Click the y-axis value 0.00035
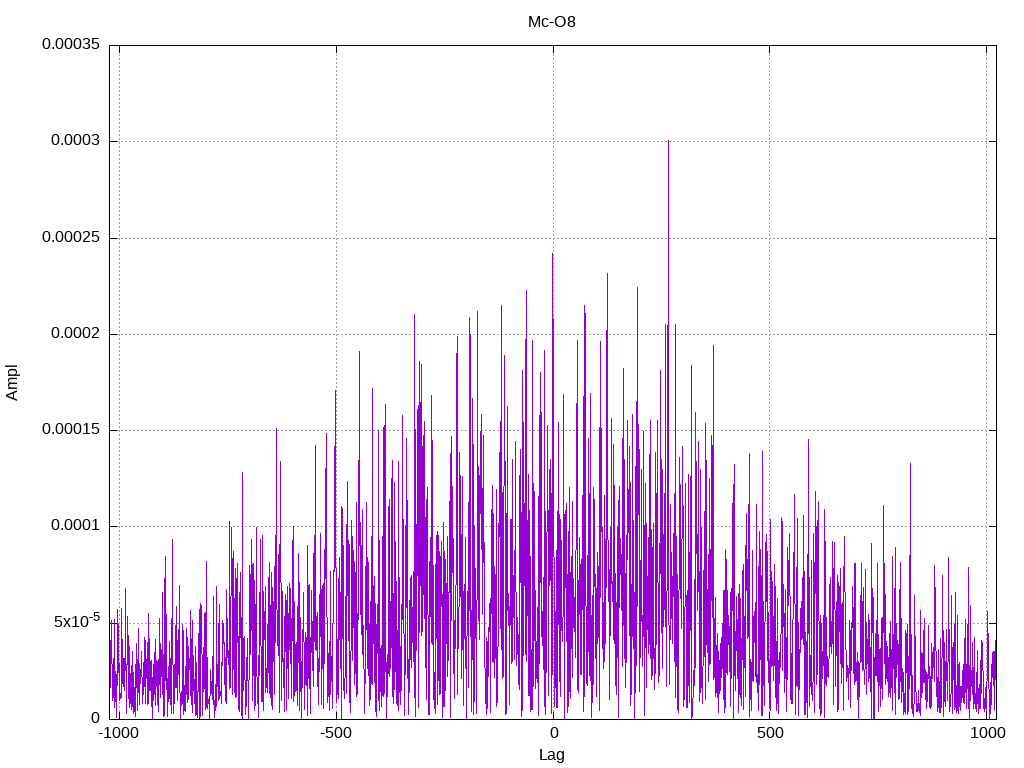 (71, 44)
